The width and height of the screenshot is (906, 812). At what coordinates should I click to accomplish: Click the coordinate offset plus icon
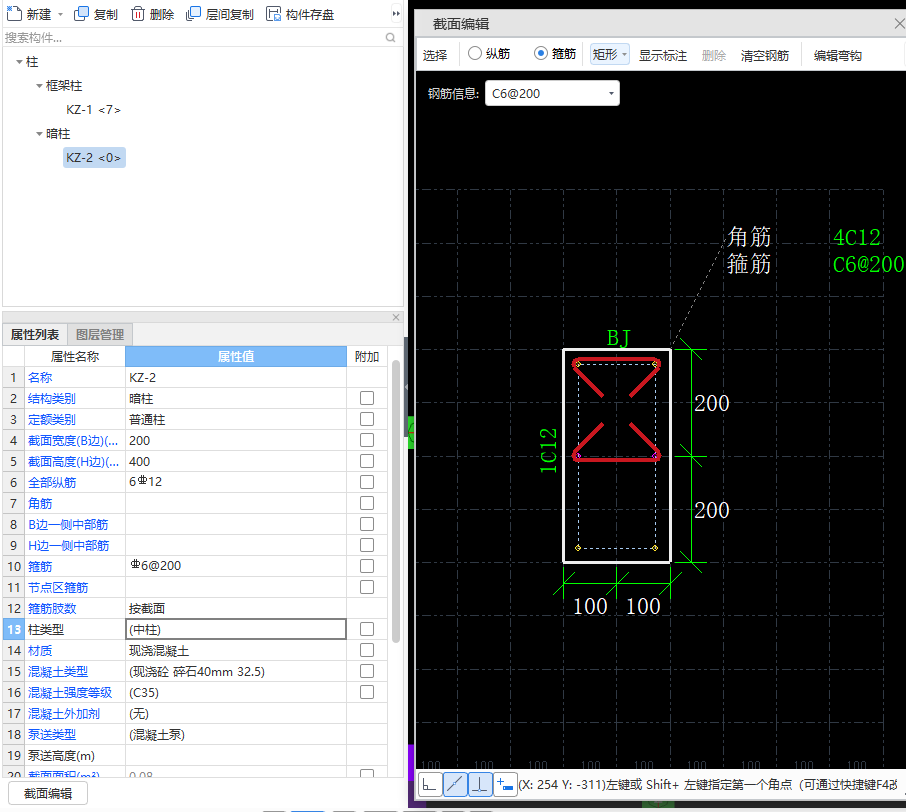(x=505, y=784)
